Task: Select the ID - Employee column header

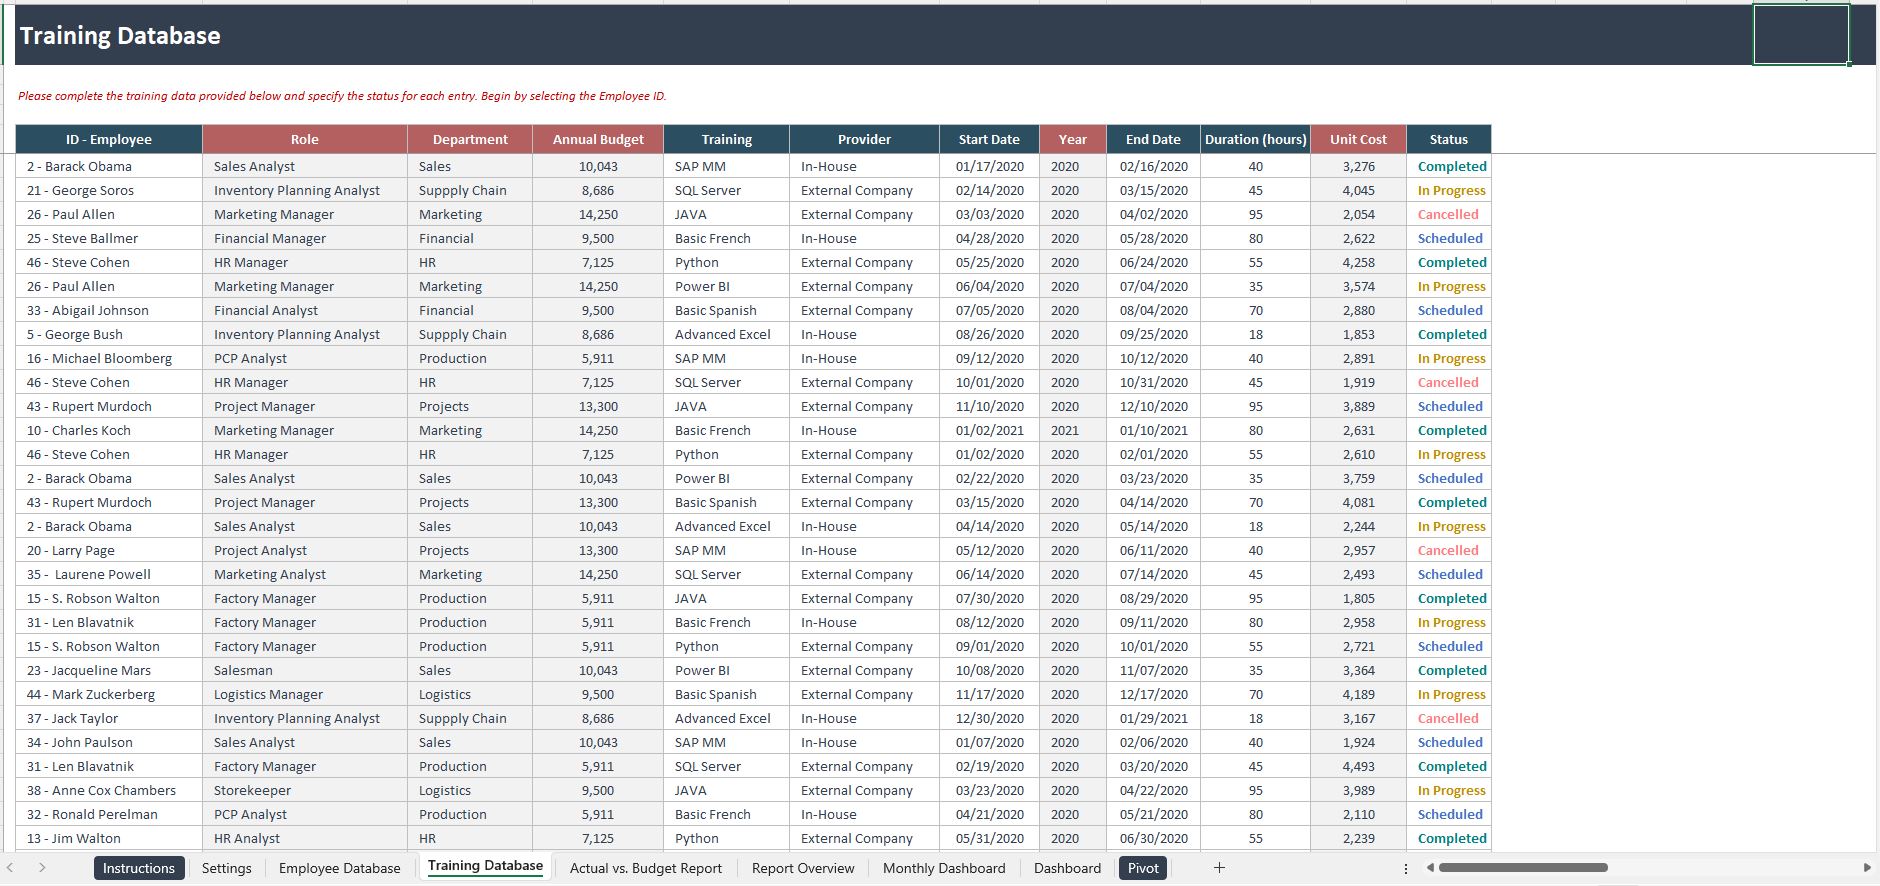Action: (109, 139)
